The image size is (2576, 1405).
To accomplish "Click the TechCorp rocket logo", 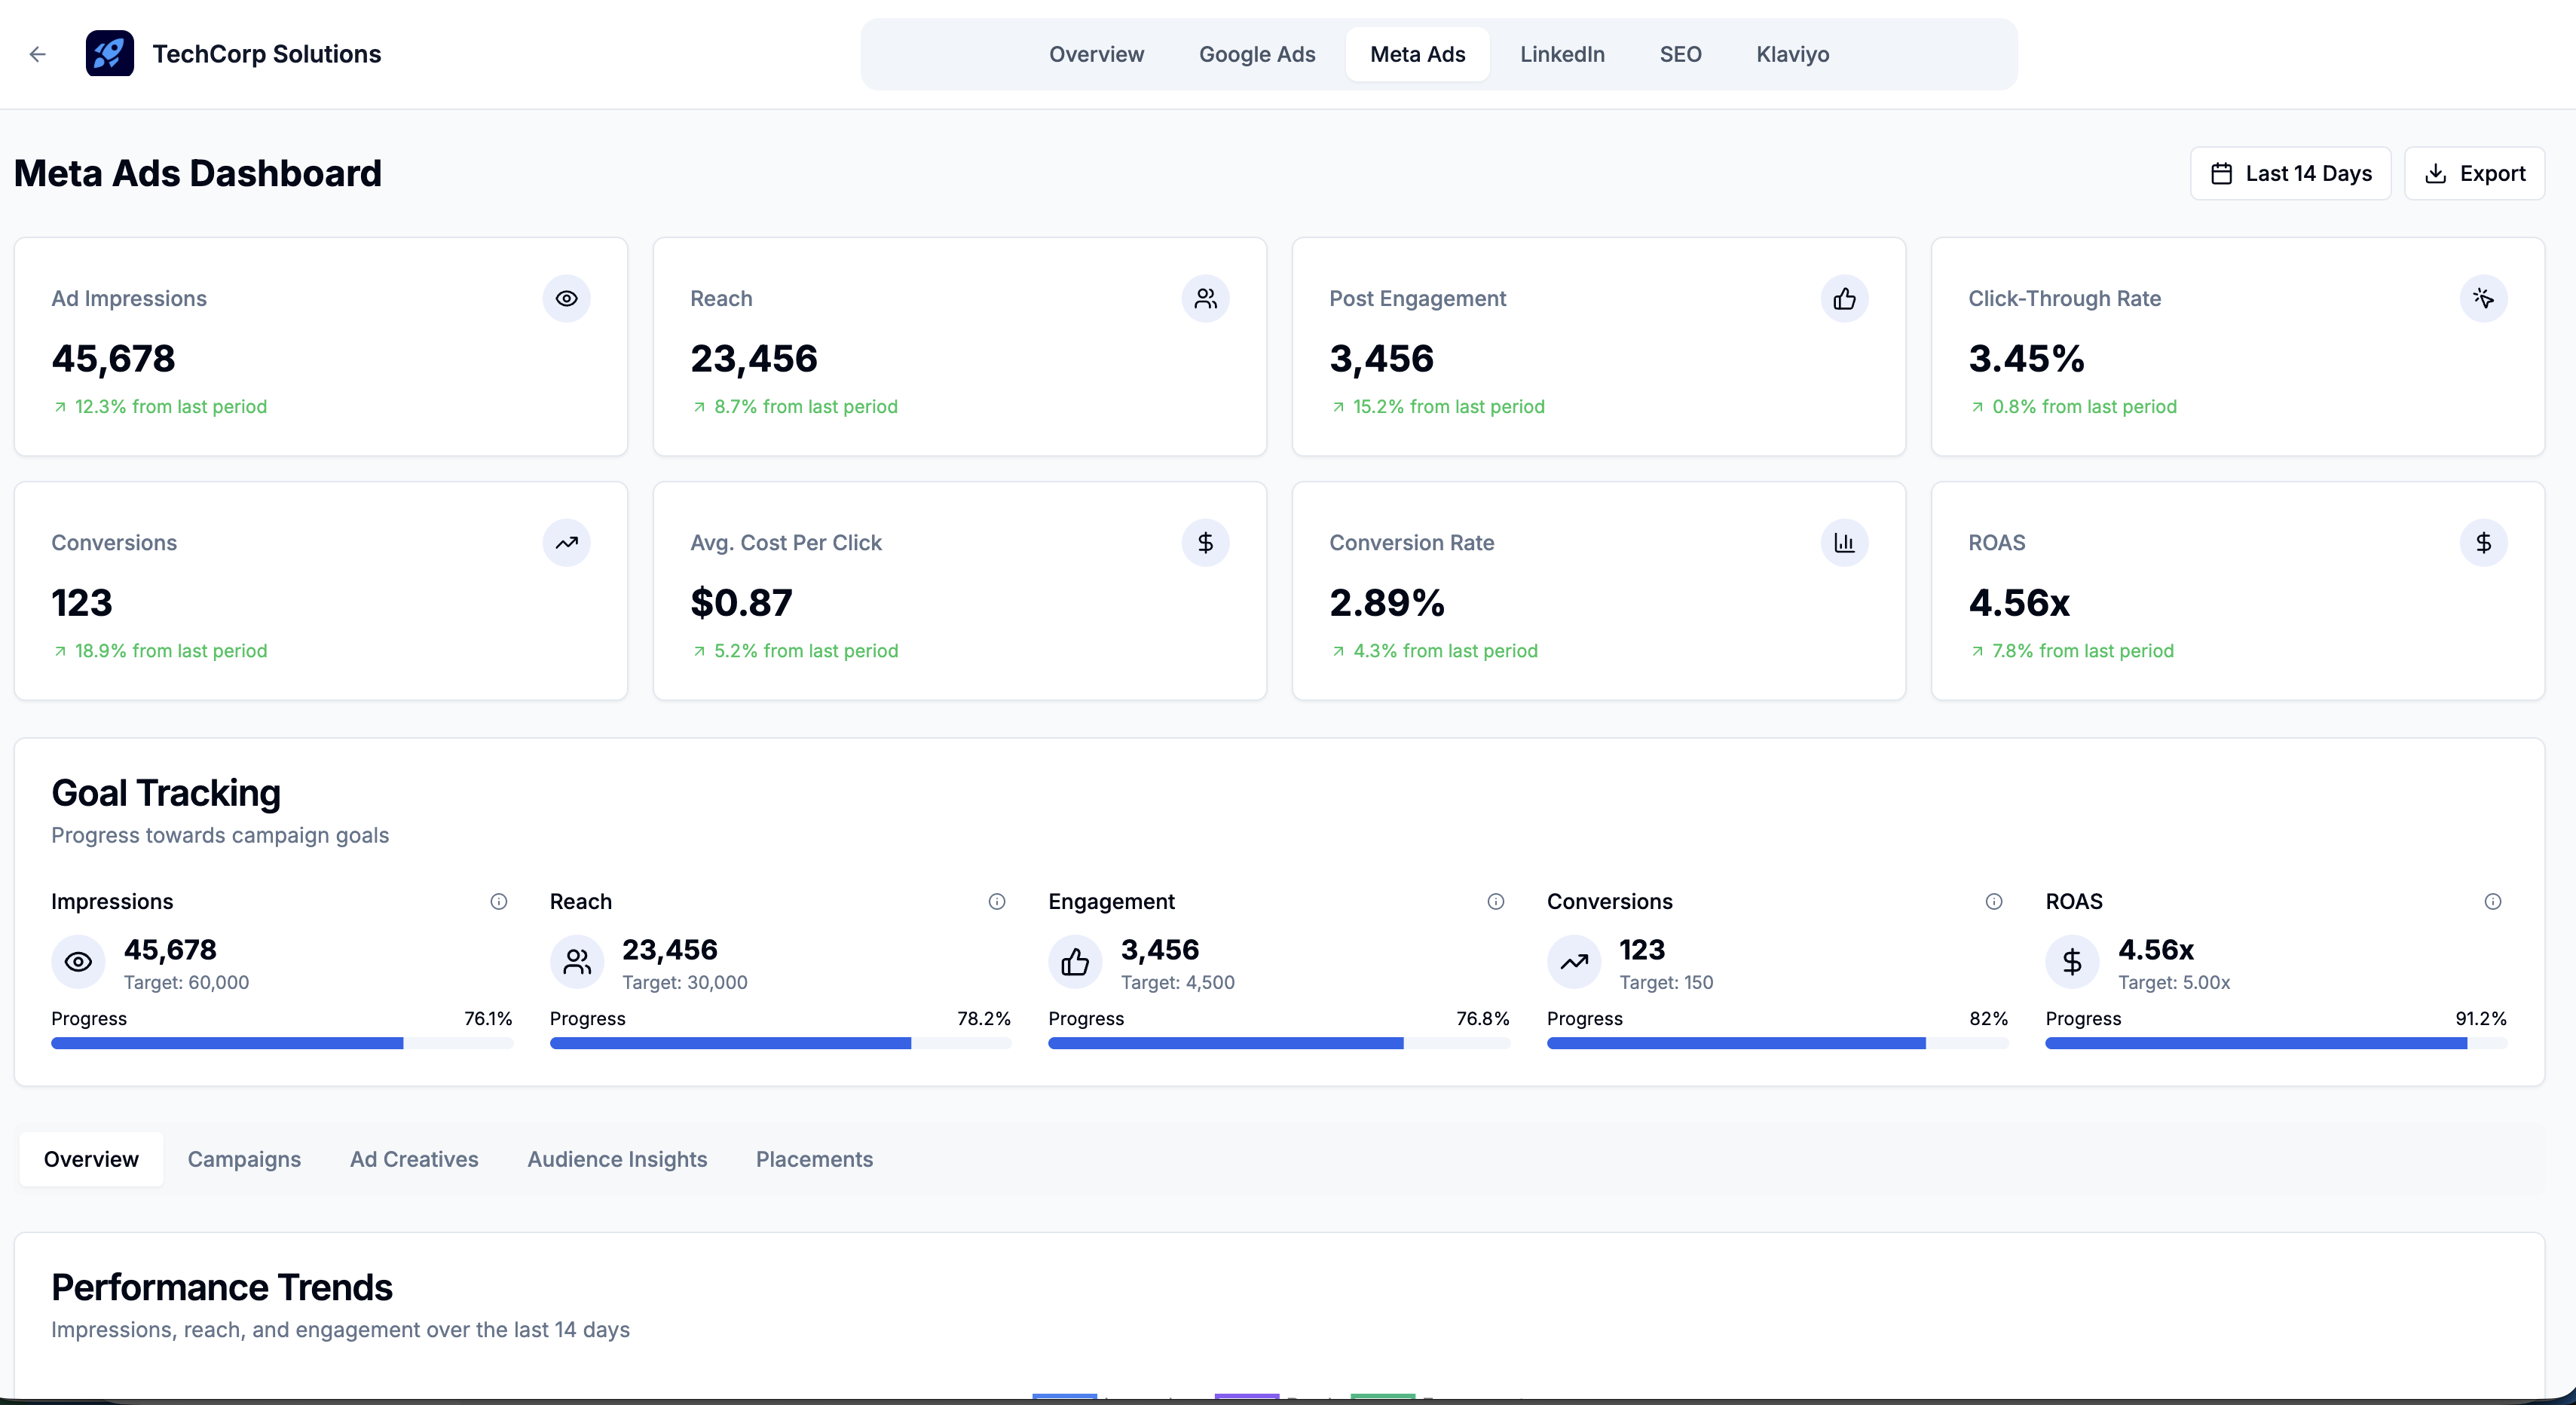I will (110, 54).
